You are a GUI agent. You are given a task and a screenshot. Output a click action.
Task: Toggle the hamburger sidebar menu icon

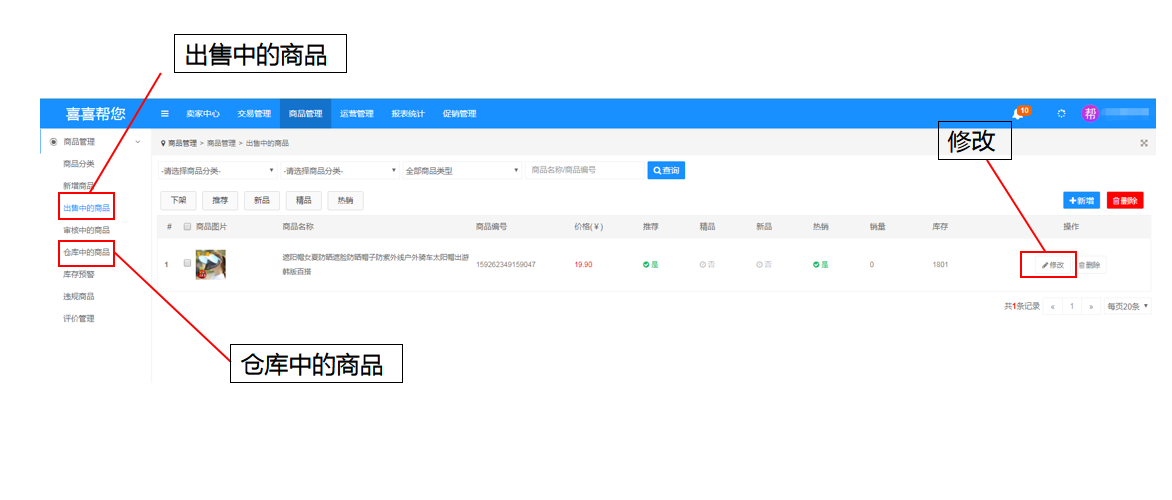pos(165,114)
